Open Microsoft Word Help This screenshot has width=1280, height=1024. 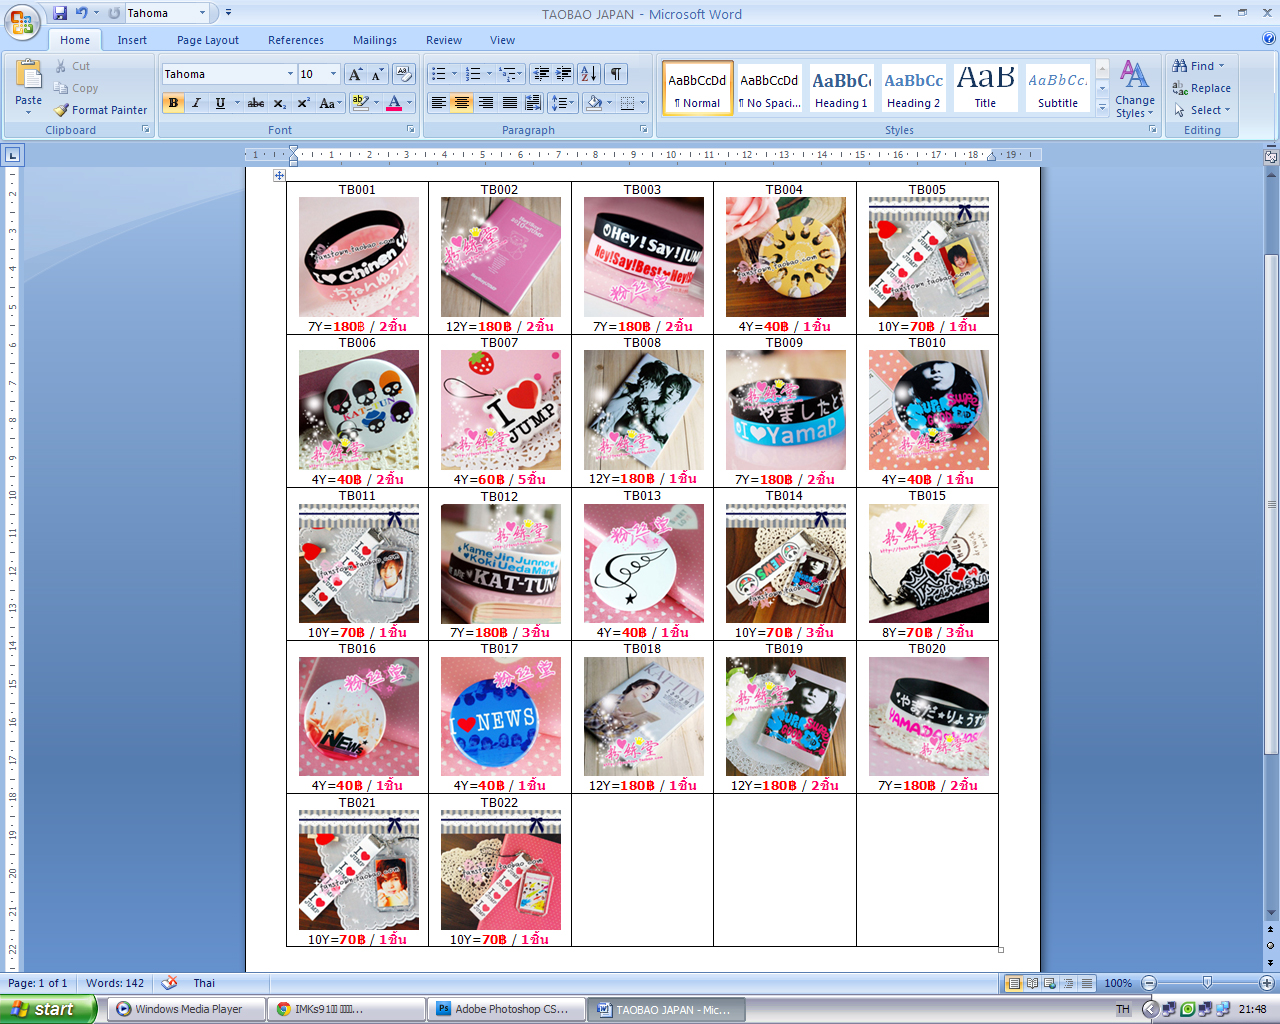coord(1269,39)
